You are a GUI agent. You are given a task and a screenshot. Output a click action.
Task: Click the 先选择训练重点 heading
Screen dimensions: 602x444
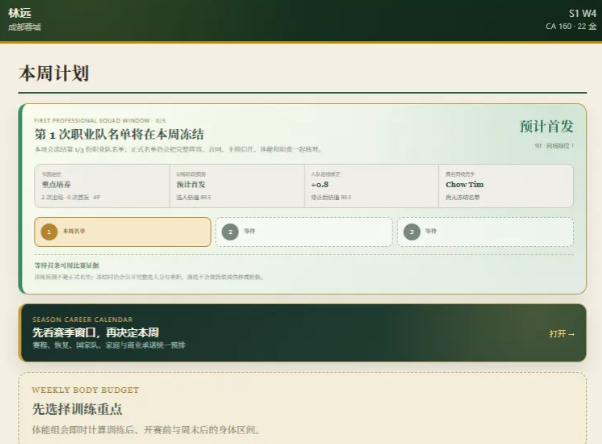(x=77, y=409)
